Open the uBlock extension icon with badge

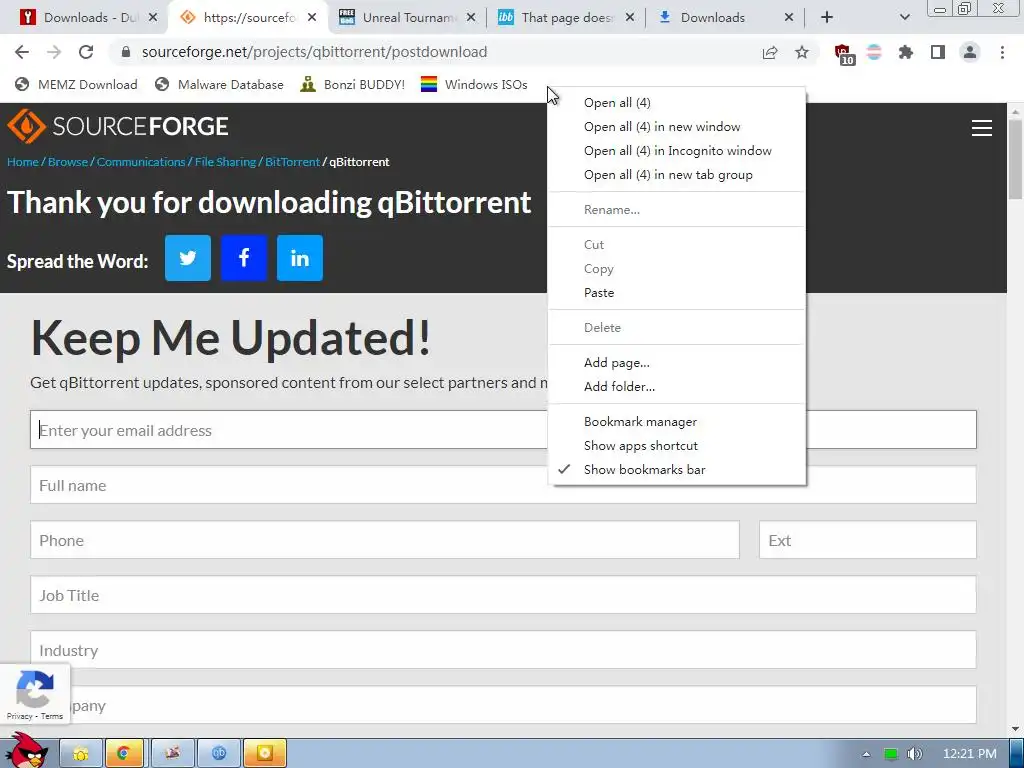[843, 54]
